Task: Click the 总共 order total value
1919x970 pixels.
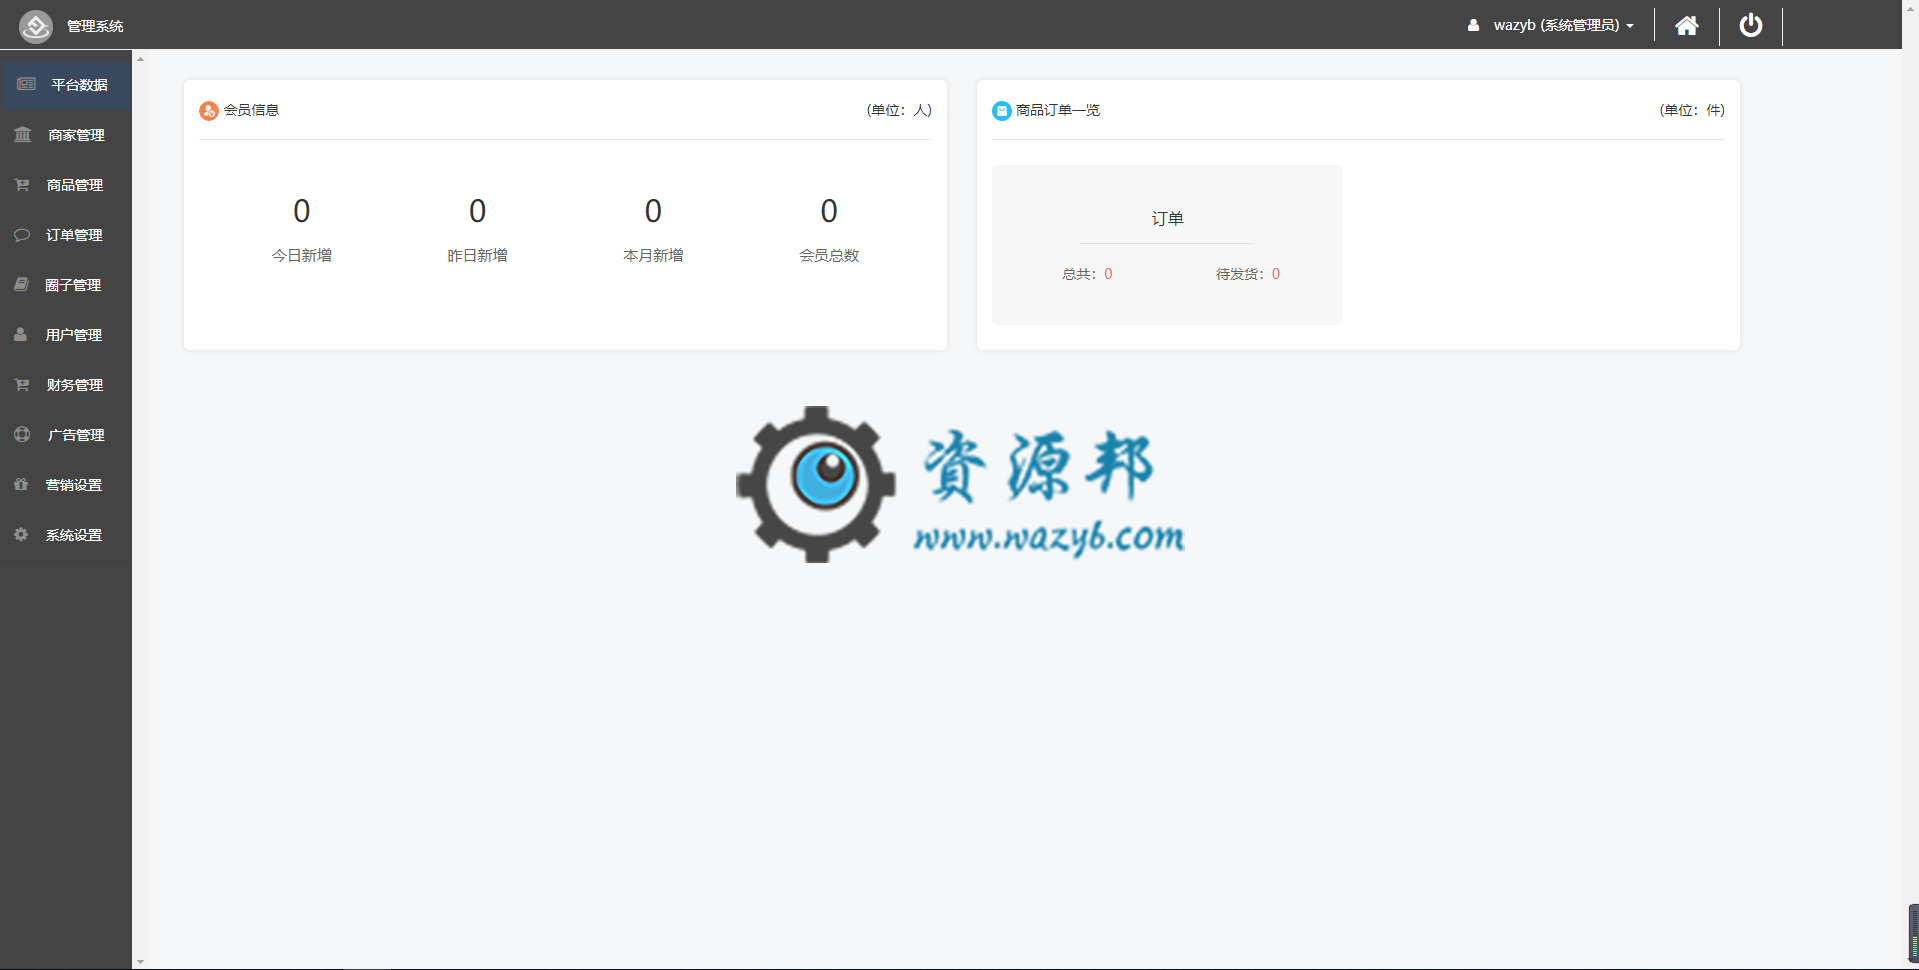Action: tap(1108, 274)
